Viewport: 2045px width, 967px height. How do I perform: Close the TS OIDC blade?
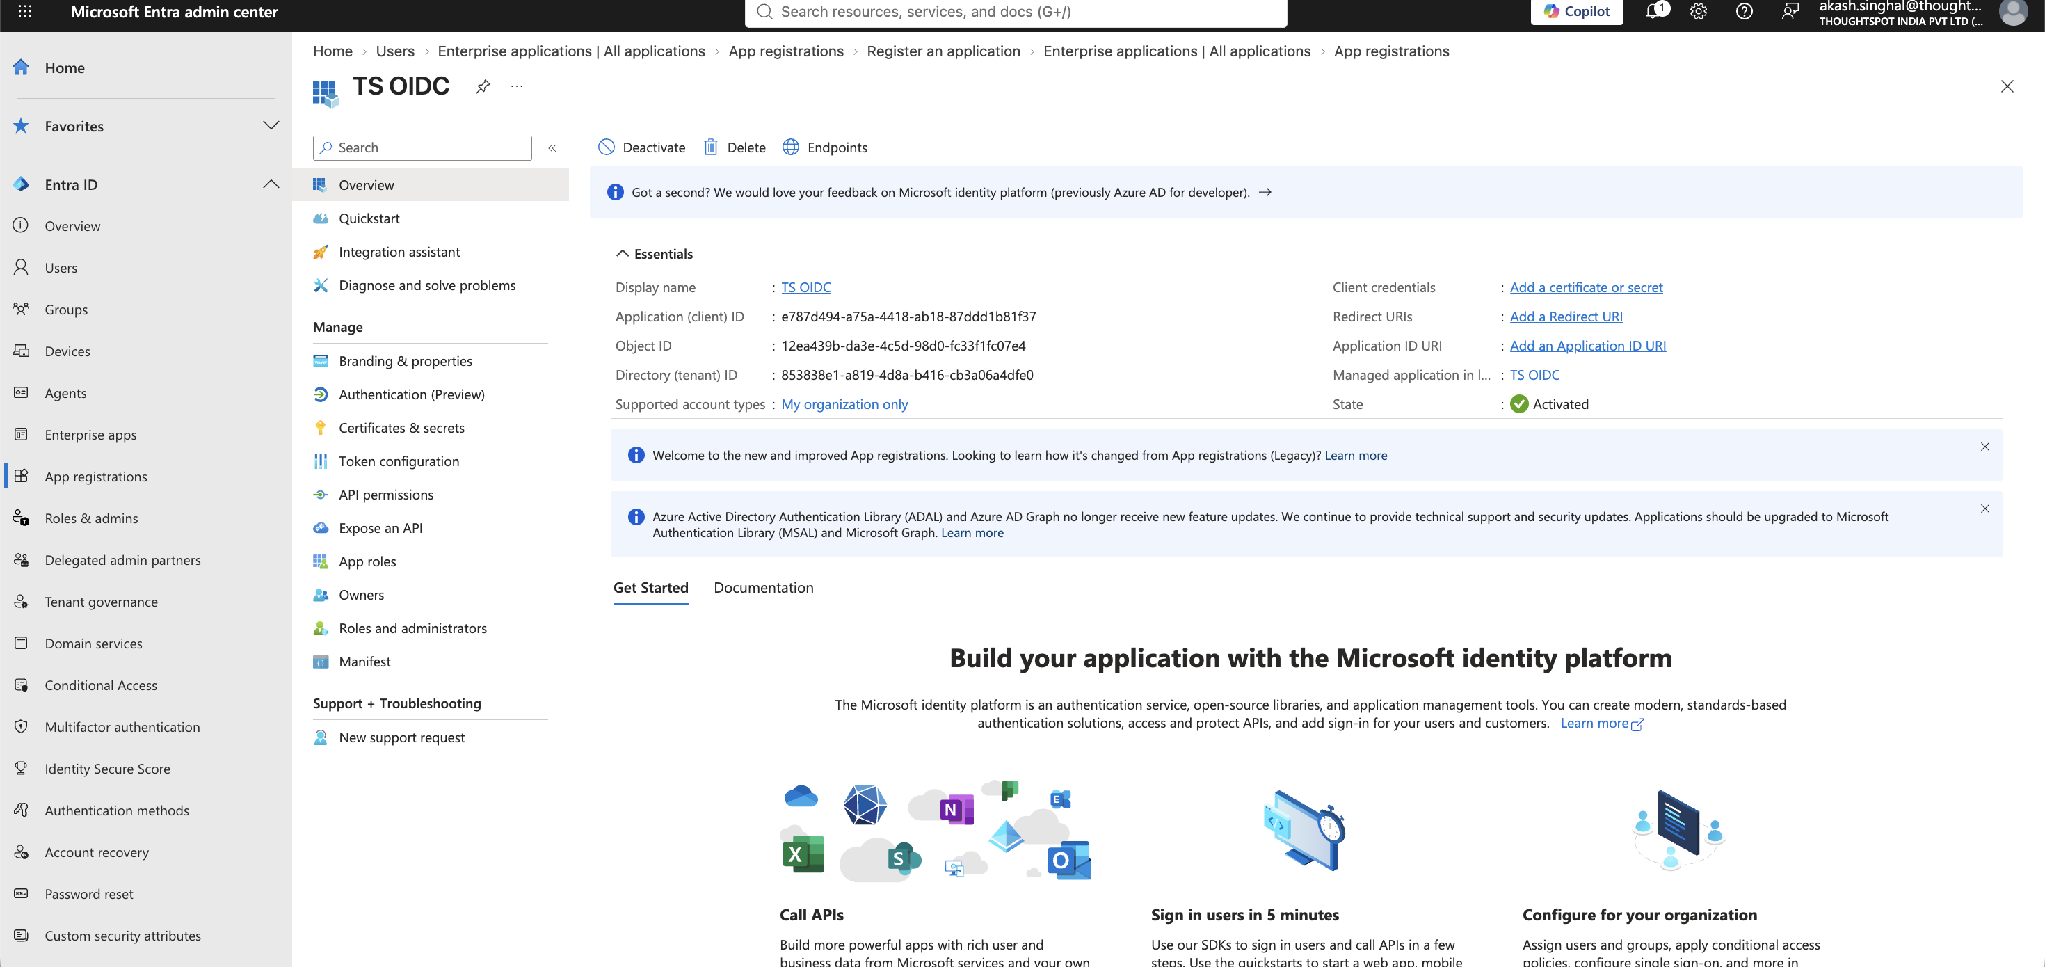(2007, 87)
